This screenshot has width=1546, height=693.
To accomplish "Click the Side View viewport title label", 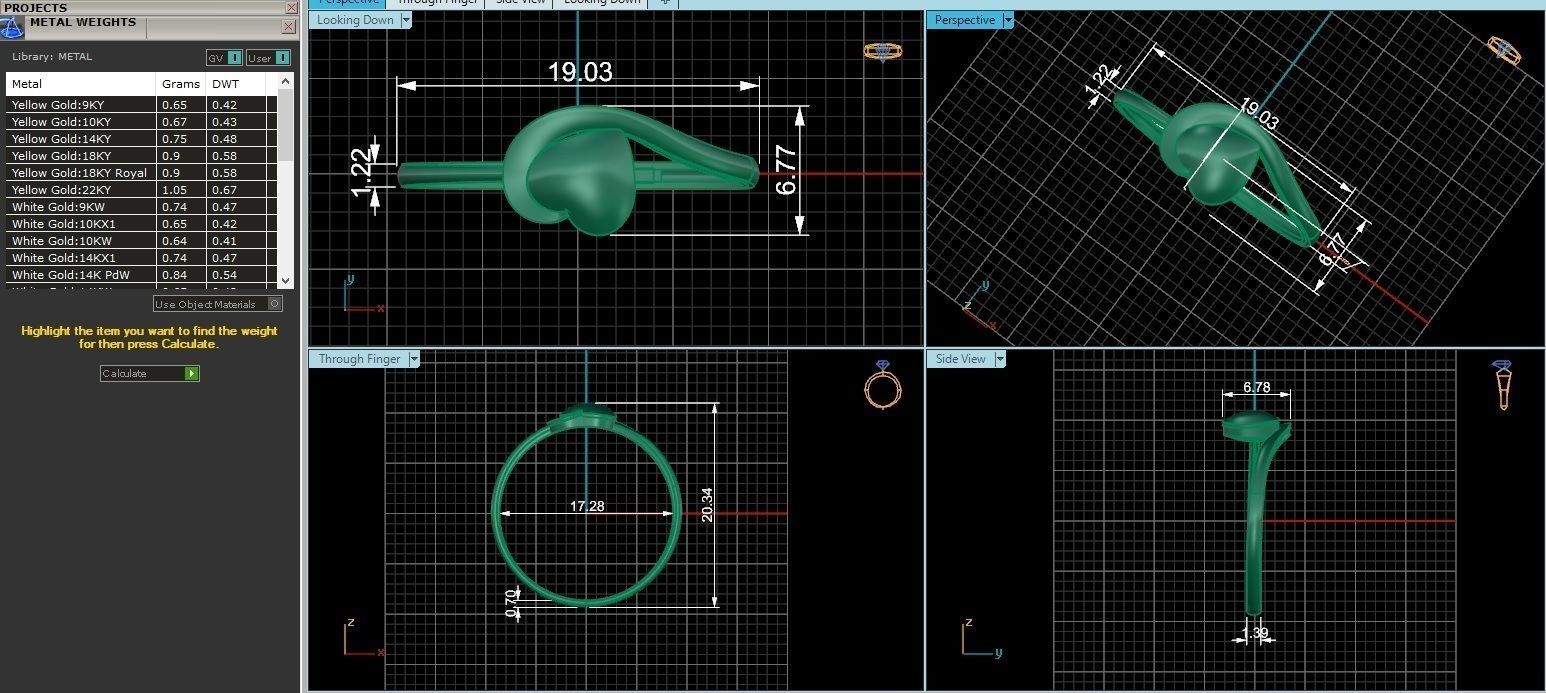I will pos(960,359).
